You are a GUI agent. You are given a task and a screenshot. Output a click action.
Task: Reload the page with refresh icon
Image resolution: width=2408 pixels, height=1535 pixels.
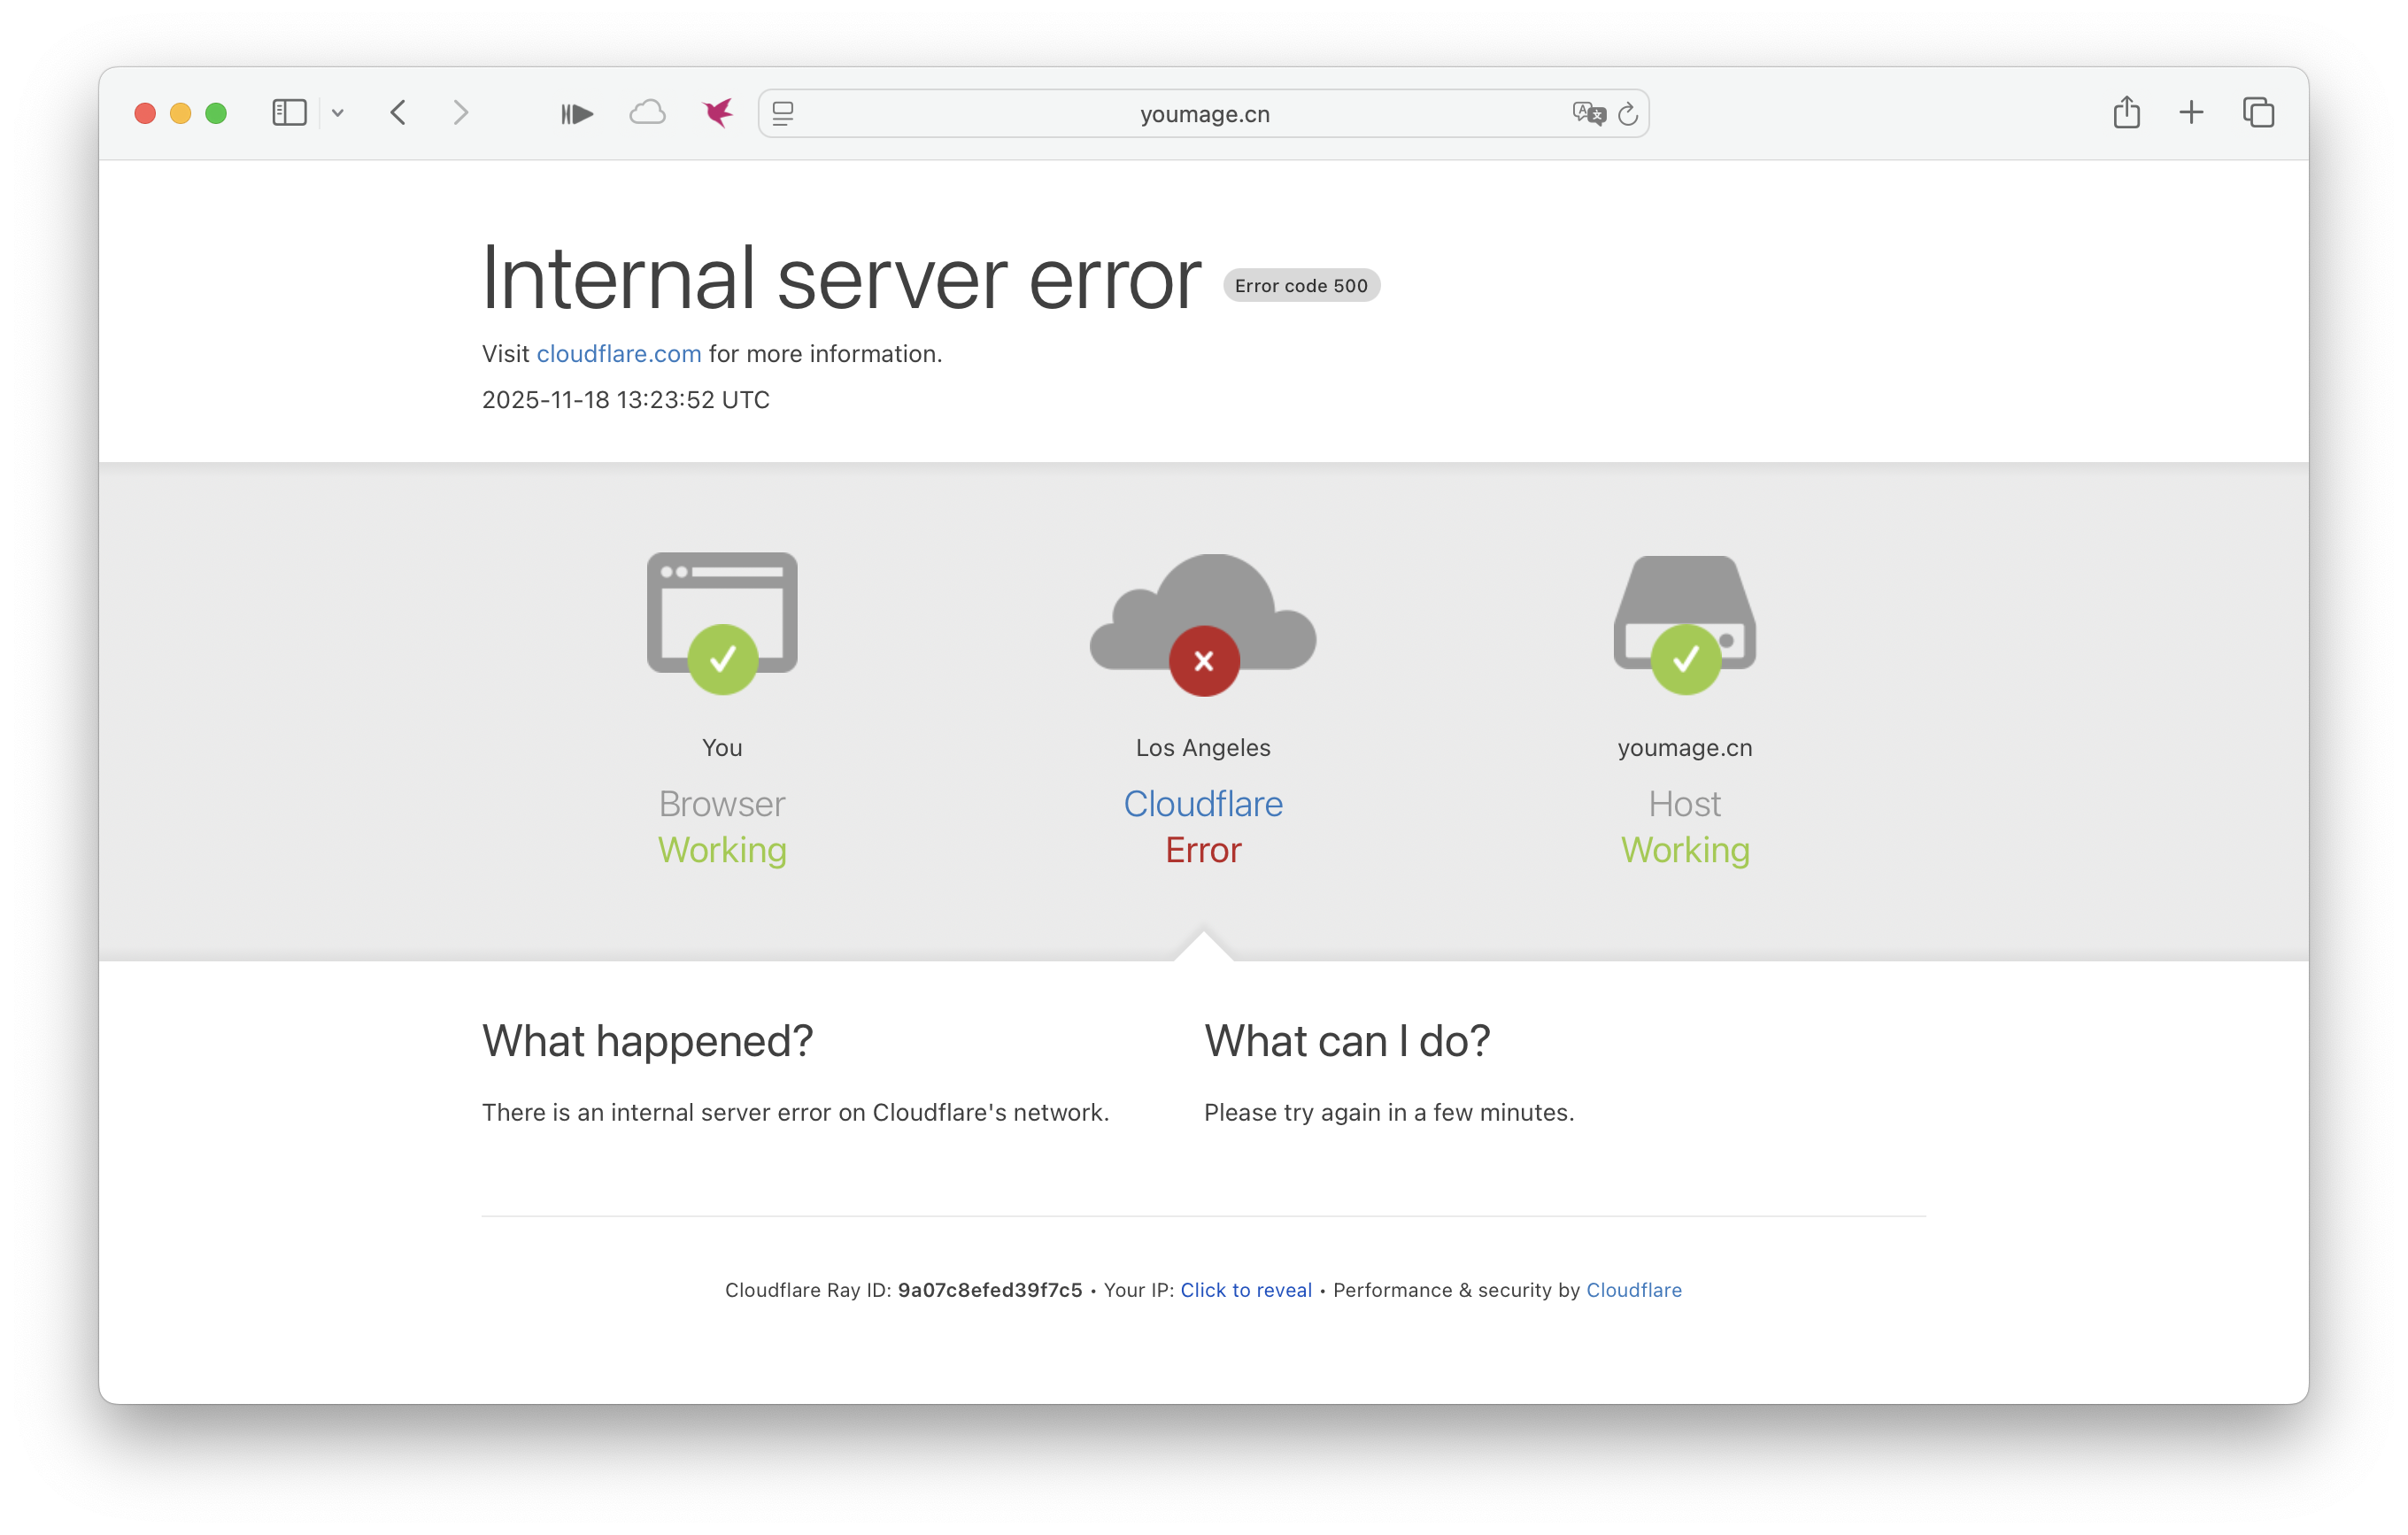click(1628, 114)
